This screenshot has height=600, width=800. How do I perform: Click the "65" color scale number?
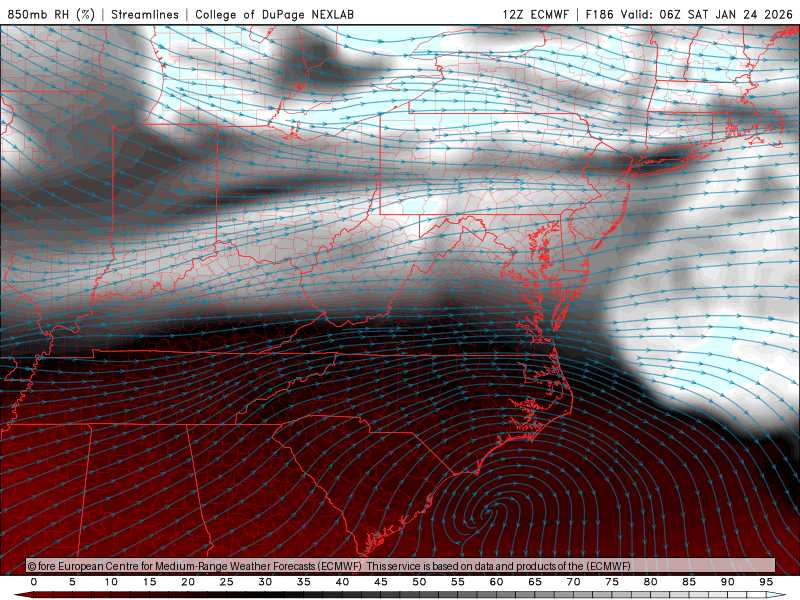pyautogui.click(x=535, y=582)
